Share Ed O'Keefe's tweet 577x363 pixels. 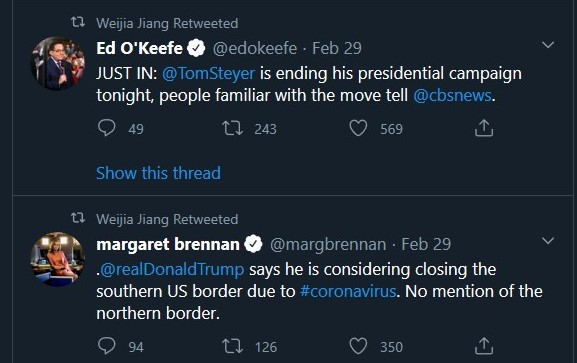point(484,128)
